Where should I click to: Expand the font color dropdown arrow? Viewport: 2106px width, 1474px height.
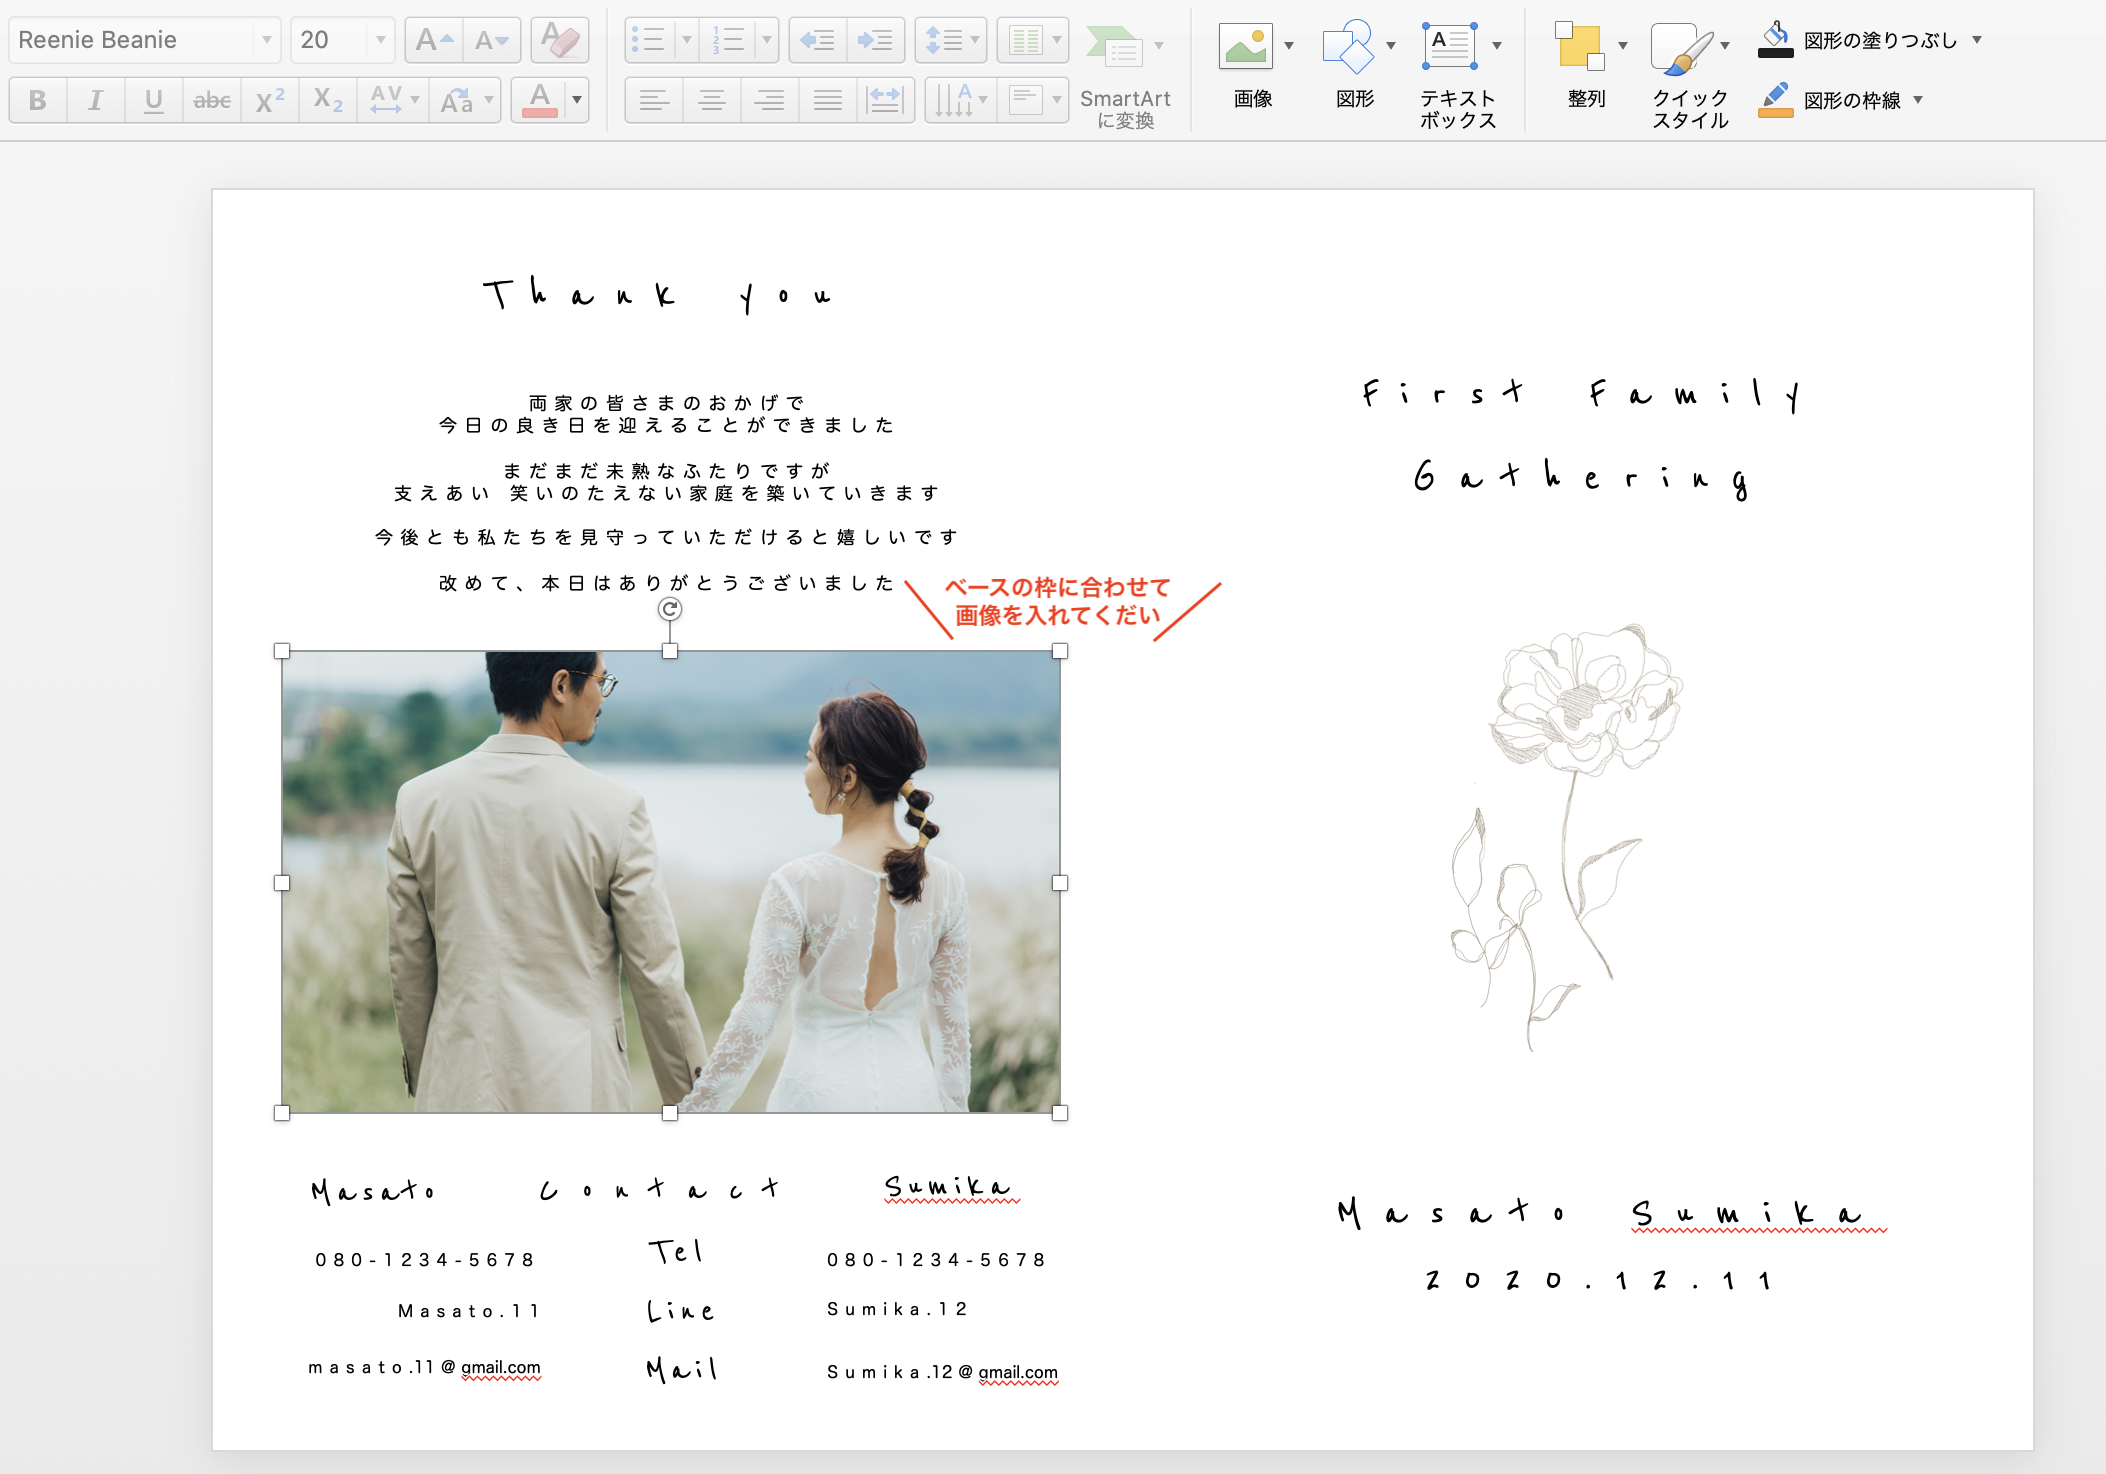[576, 99]
